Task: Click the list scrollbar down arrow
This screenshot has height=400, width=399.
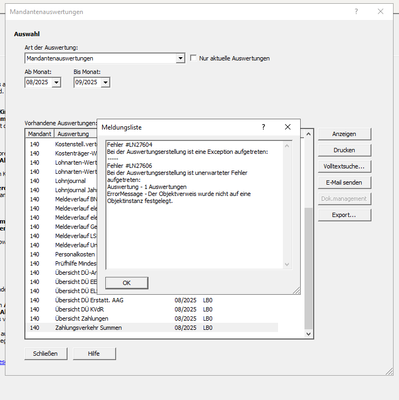Action: [x=308, y=334]
